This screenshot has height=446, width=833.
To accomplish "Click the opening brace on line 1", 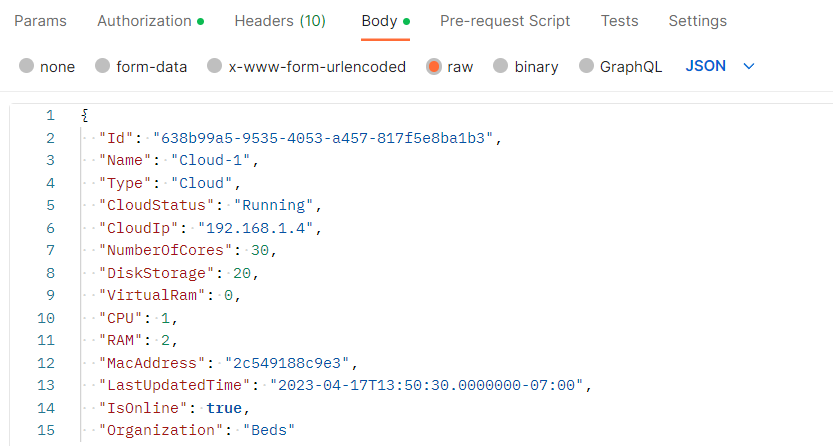I will pyautogui.click(x=84, y=115).
